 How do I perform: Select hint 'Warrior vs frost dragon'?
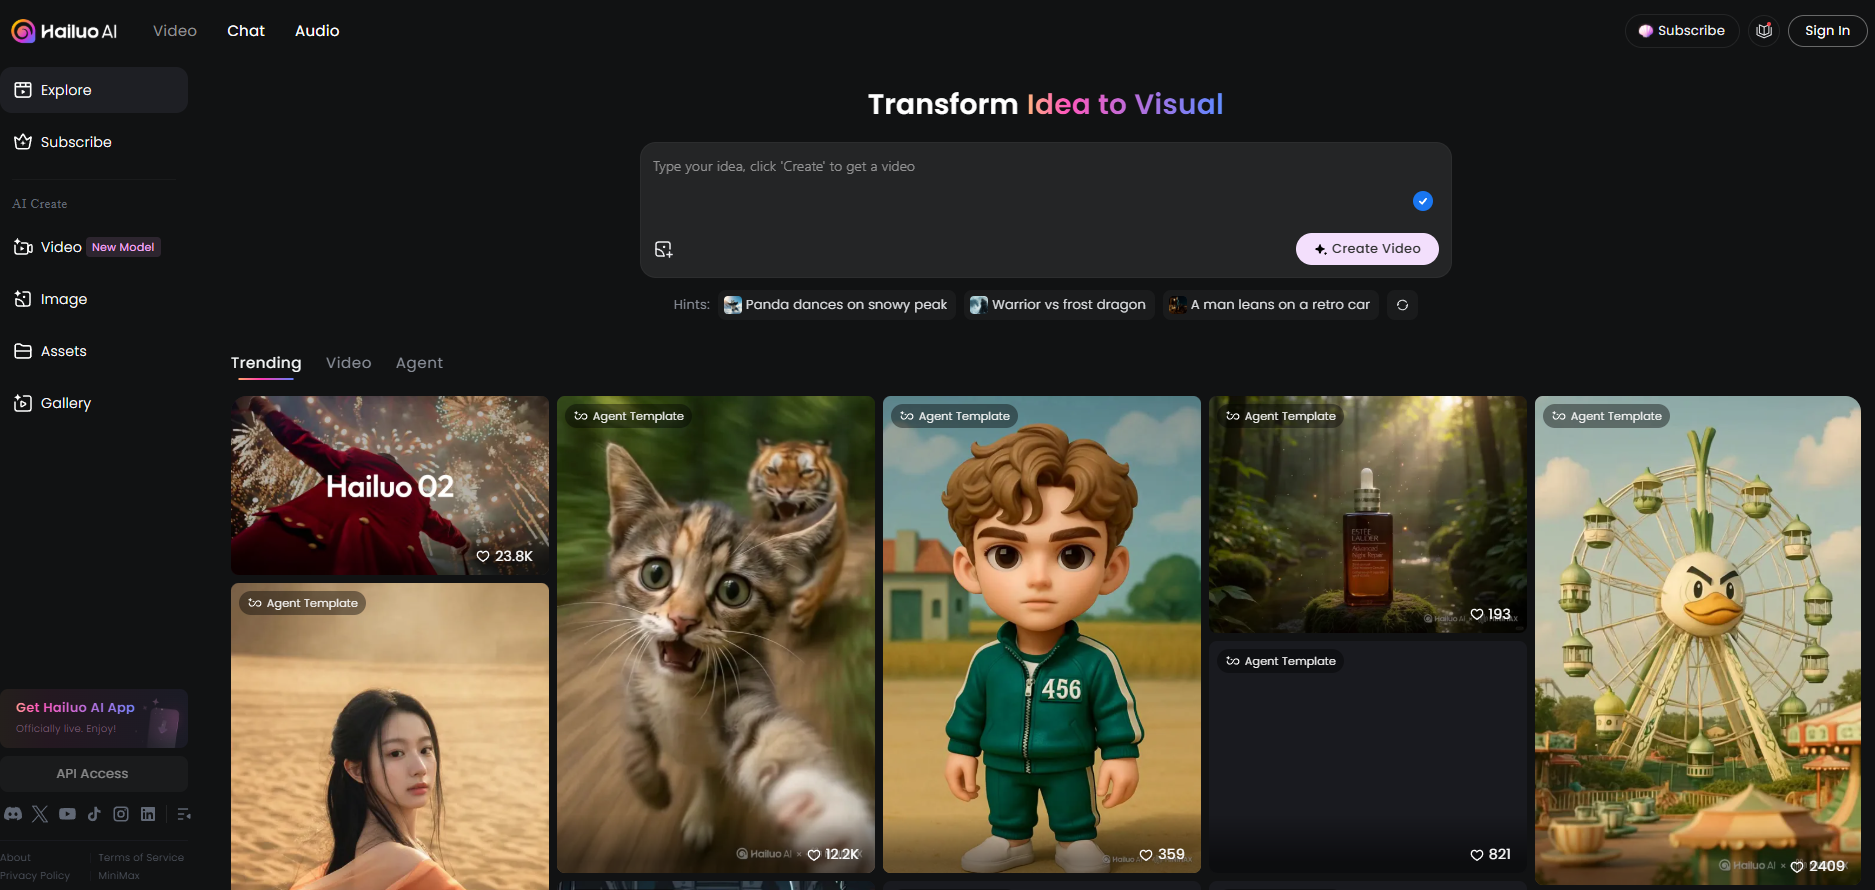(1059, 305)
